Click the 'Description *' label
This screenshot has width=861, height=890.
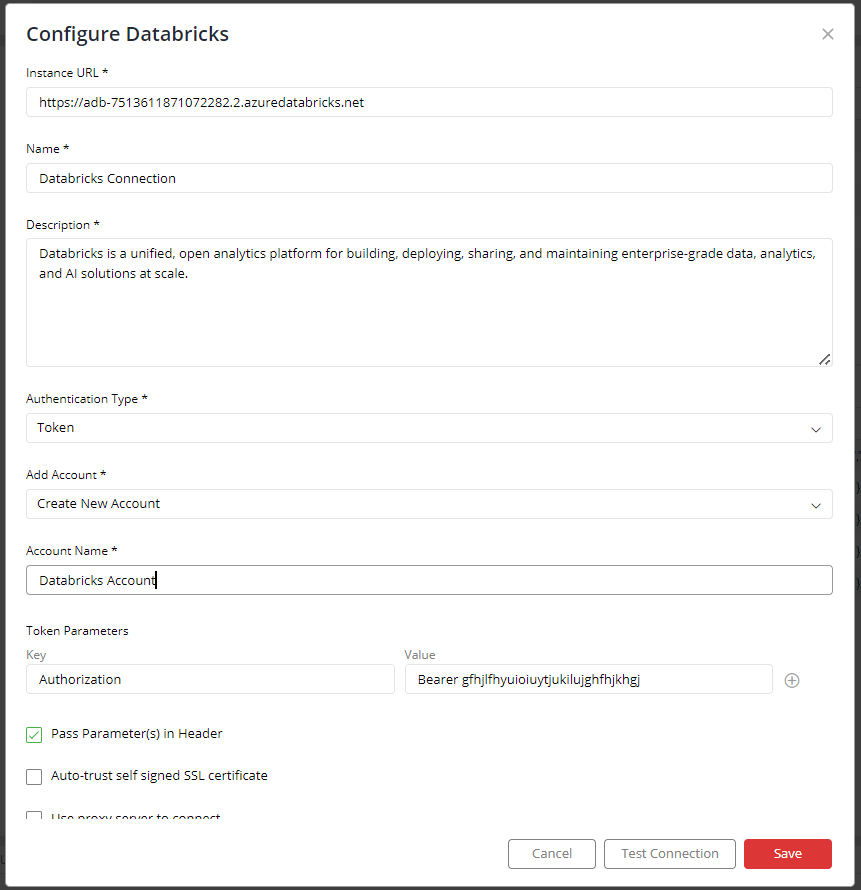pos(63,225)
